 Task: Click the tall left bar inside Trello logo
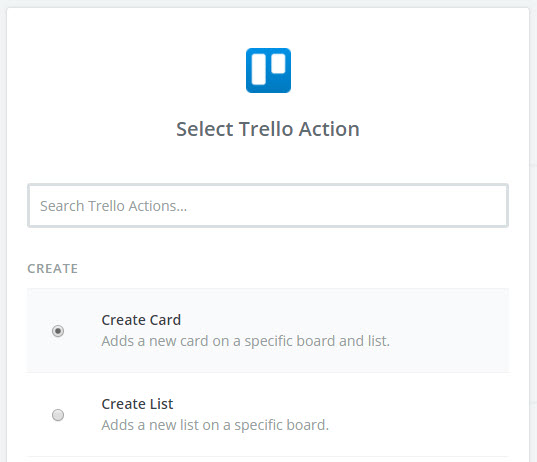coord(259,69)
